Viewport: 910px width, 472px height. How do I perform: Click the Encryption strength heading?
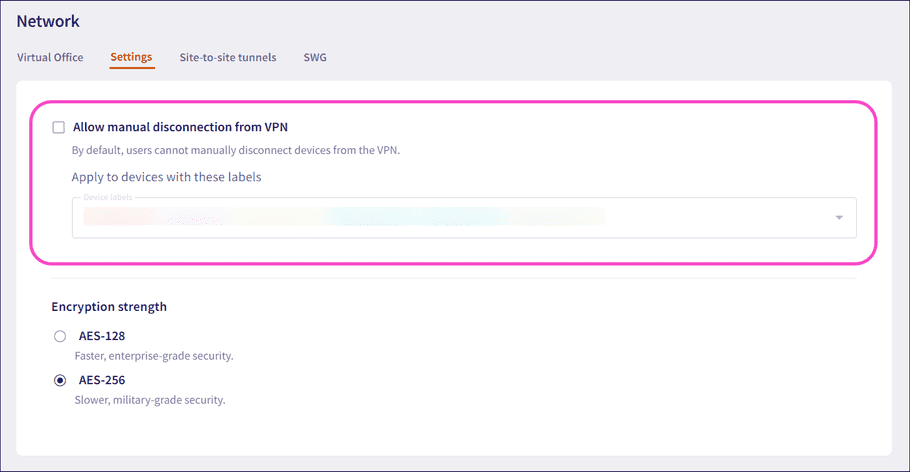coord(109,307)
